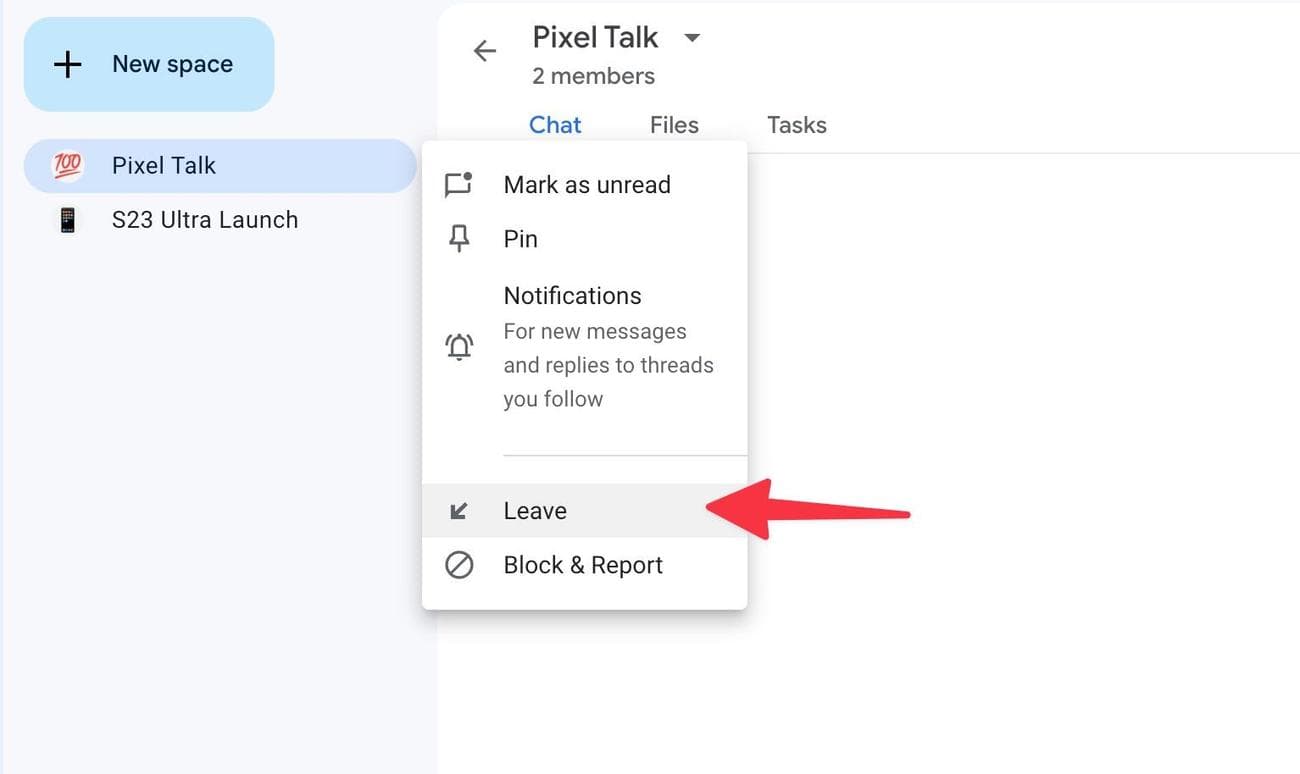
Task: Expand the Pixel Talk title dropdown arrow
Action: (x=692, y=38)
